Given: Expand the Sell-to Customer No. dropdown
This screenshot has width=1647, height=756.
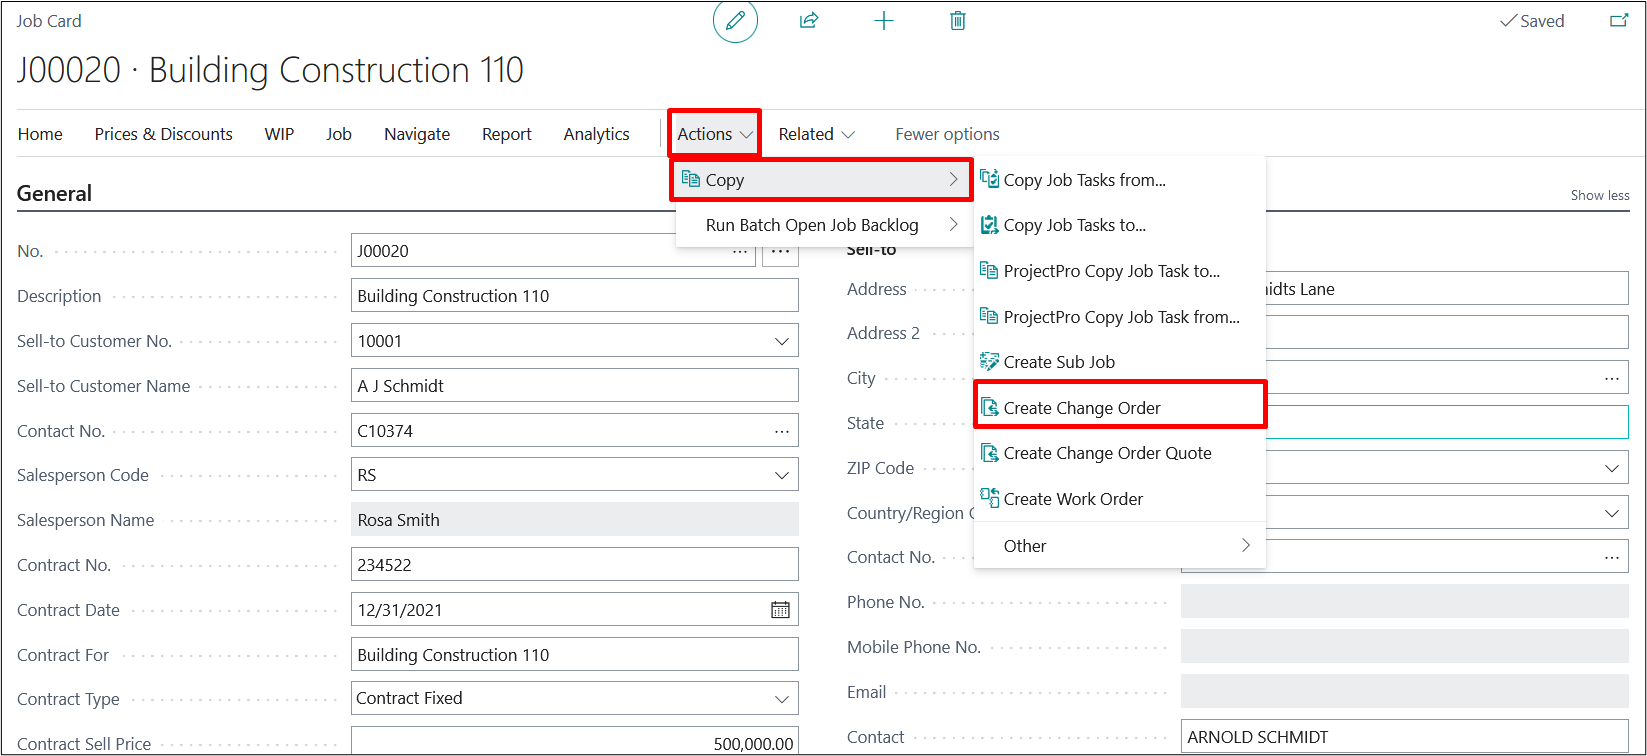Looking at the screenshot, I should [782, 341].
